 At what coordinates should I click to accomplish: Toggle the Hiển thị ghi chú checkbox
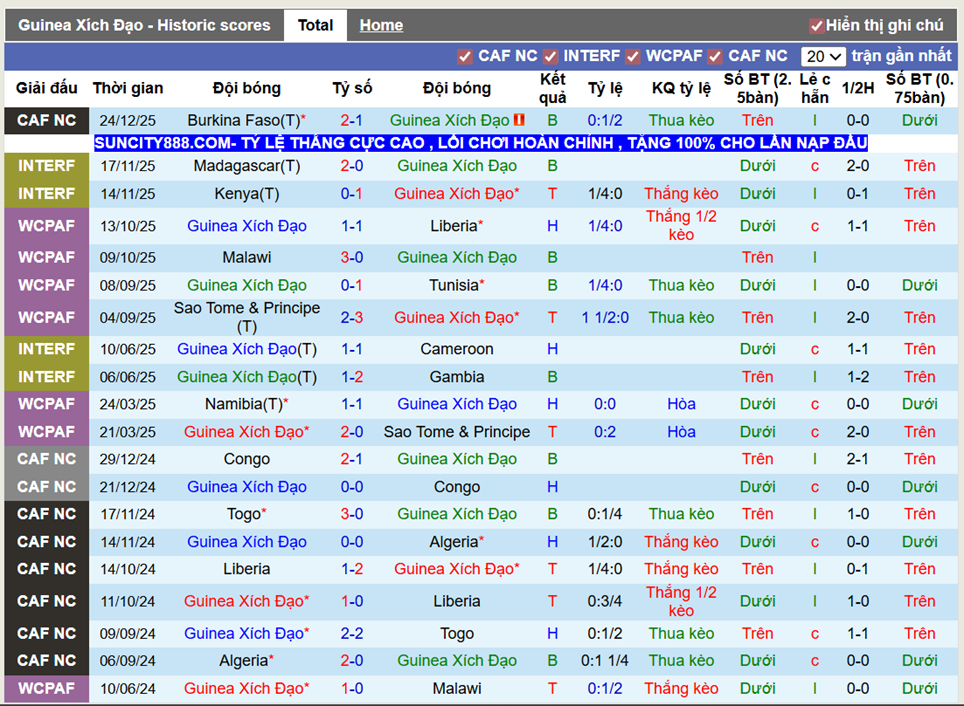816,26
